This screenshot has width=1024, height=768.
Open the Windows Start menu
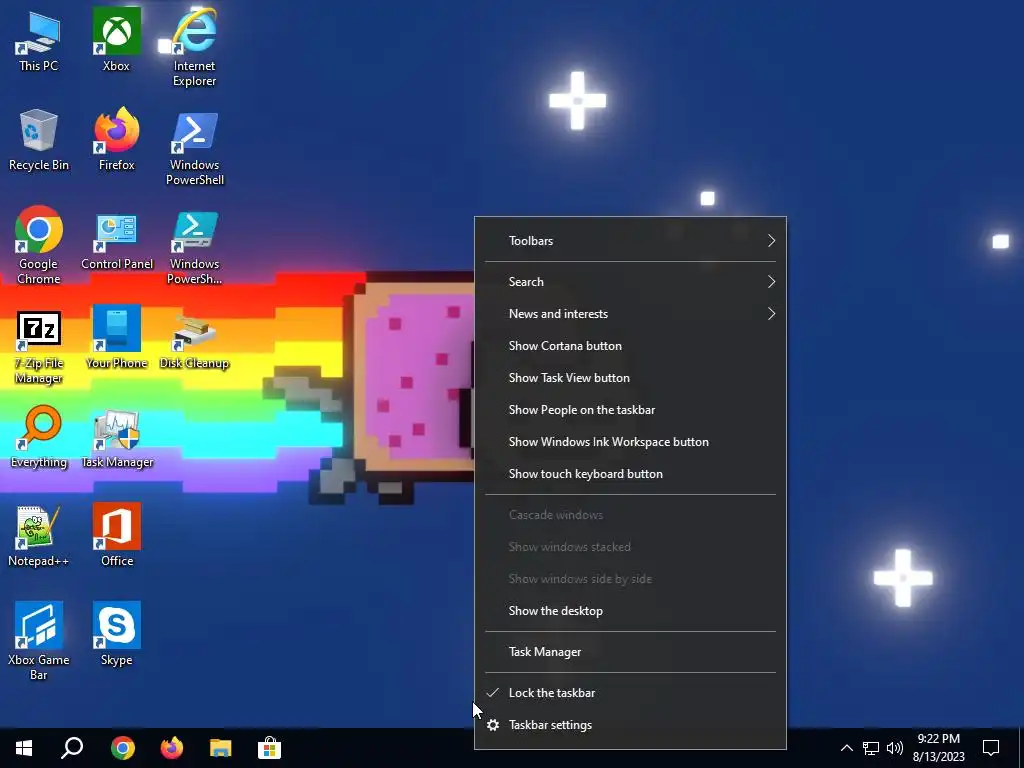pos(24,748)
